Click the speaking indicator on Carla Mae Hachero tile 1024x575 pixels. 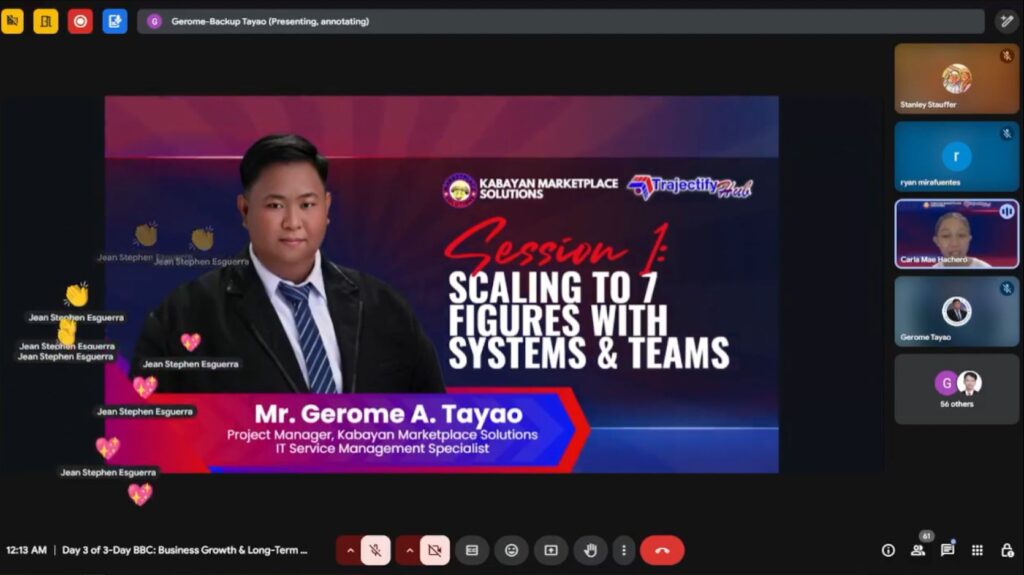click(x=1007, y=211)
